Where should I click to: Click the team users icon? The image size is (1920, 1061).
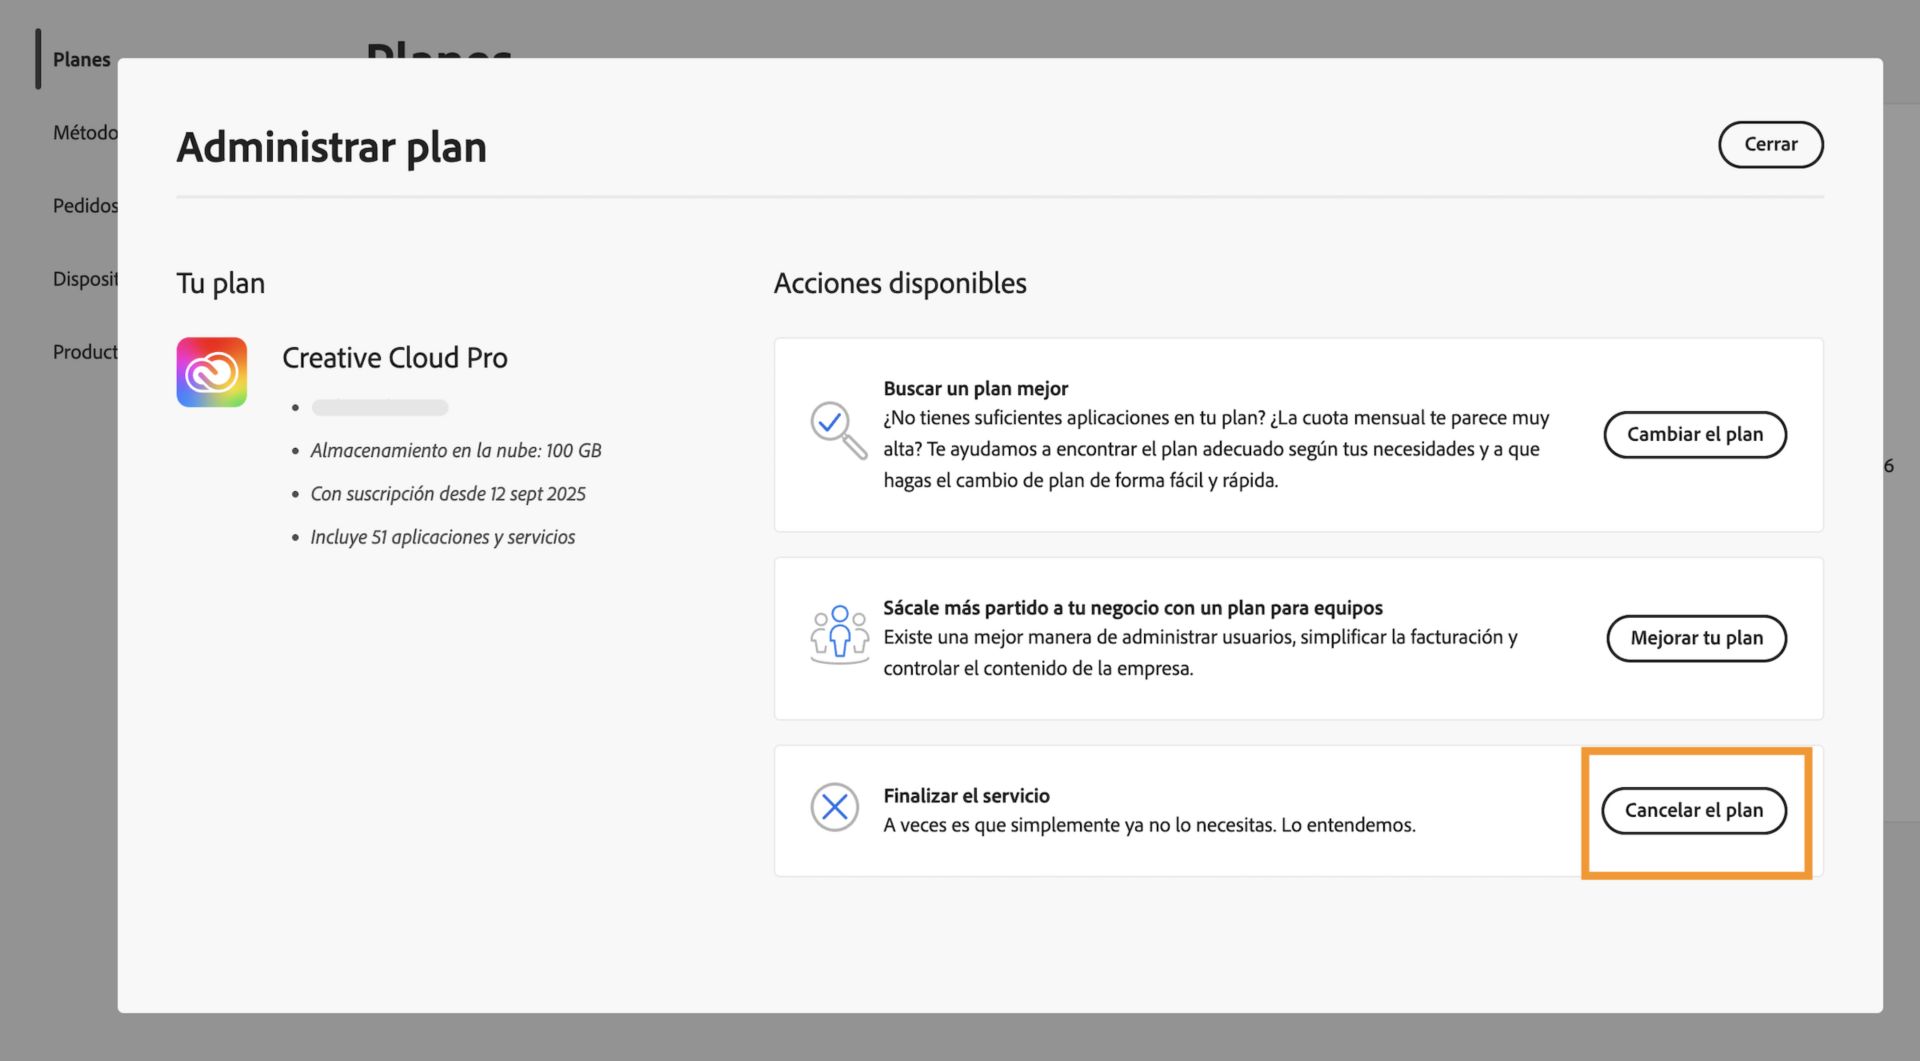click(x=839, y=634)
